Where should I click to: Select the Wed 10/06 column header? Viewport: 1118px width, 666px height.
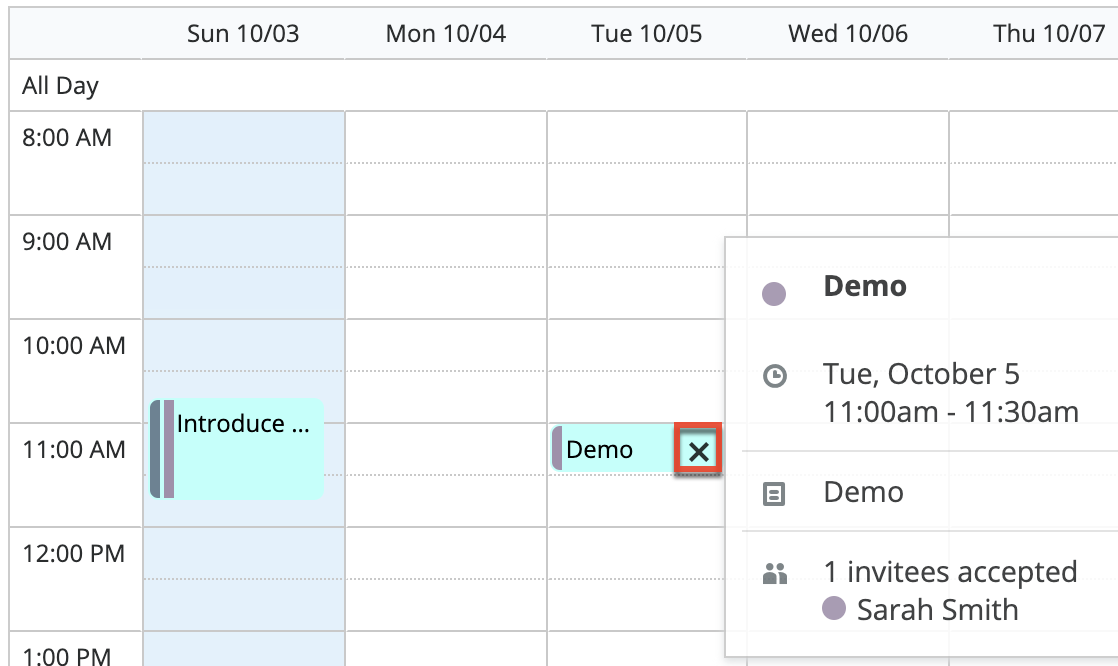point(848,34)
